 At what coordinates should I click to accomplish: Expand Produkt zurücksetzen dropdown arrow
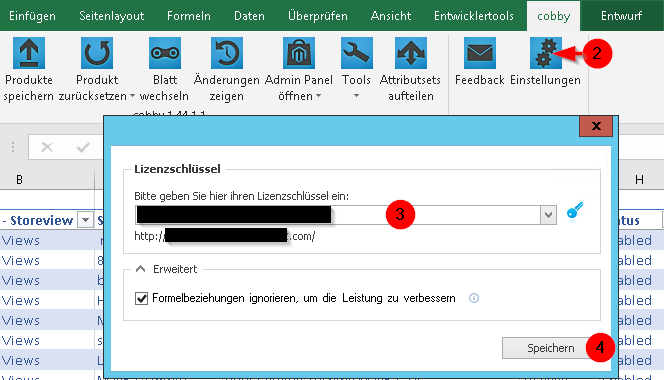click(133, 96)
